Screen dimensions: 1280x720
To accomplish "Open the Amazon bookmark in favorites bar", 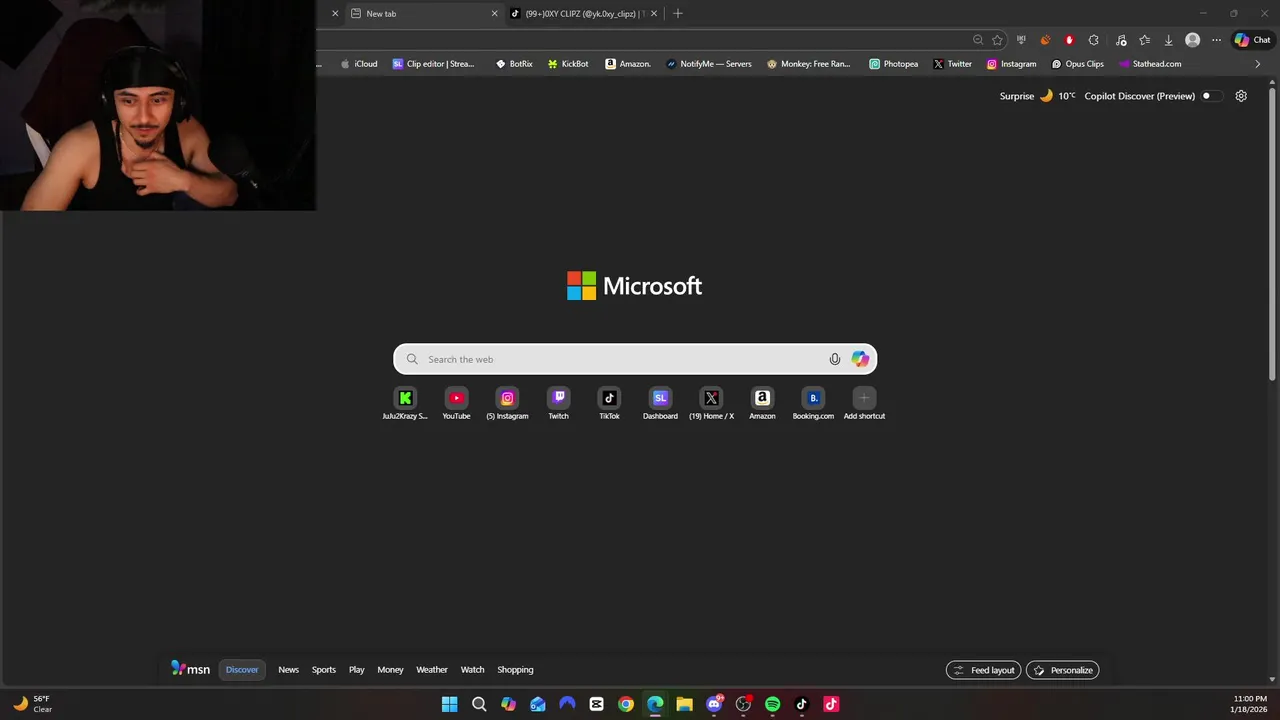I will tap(628, 64).
